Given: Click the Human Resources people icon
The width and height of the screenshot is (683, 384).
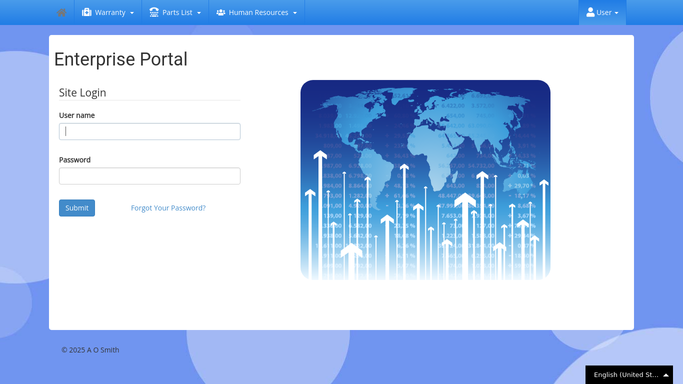Looking at the screenshot, I should [221, 12].
